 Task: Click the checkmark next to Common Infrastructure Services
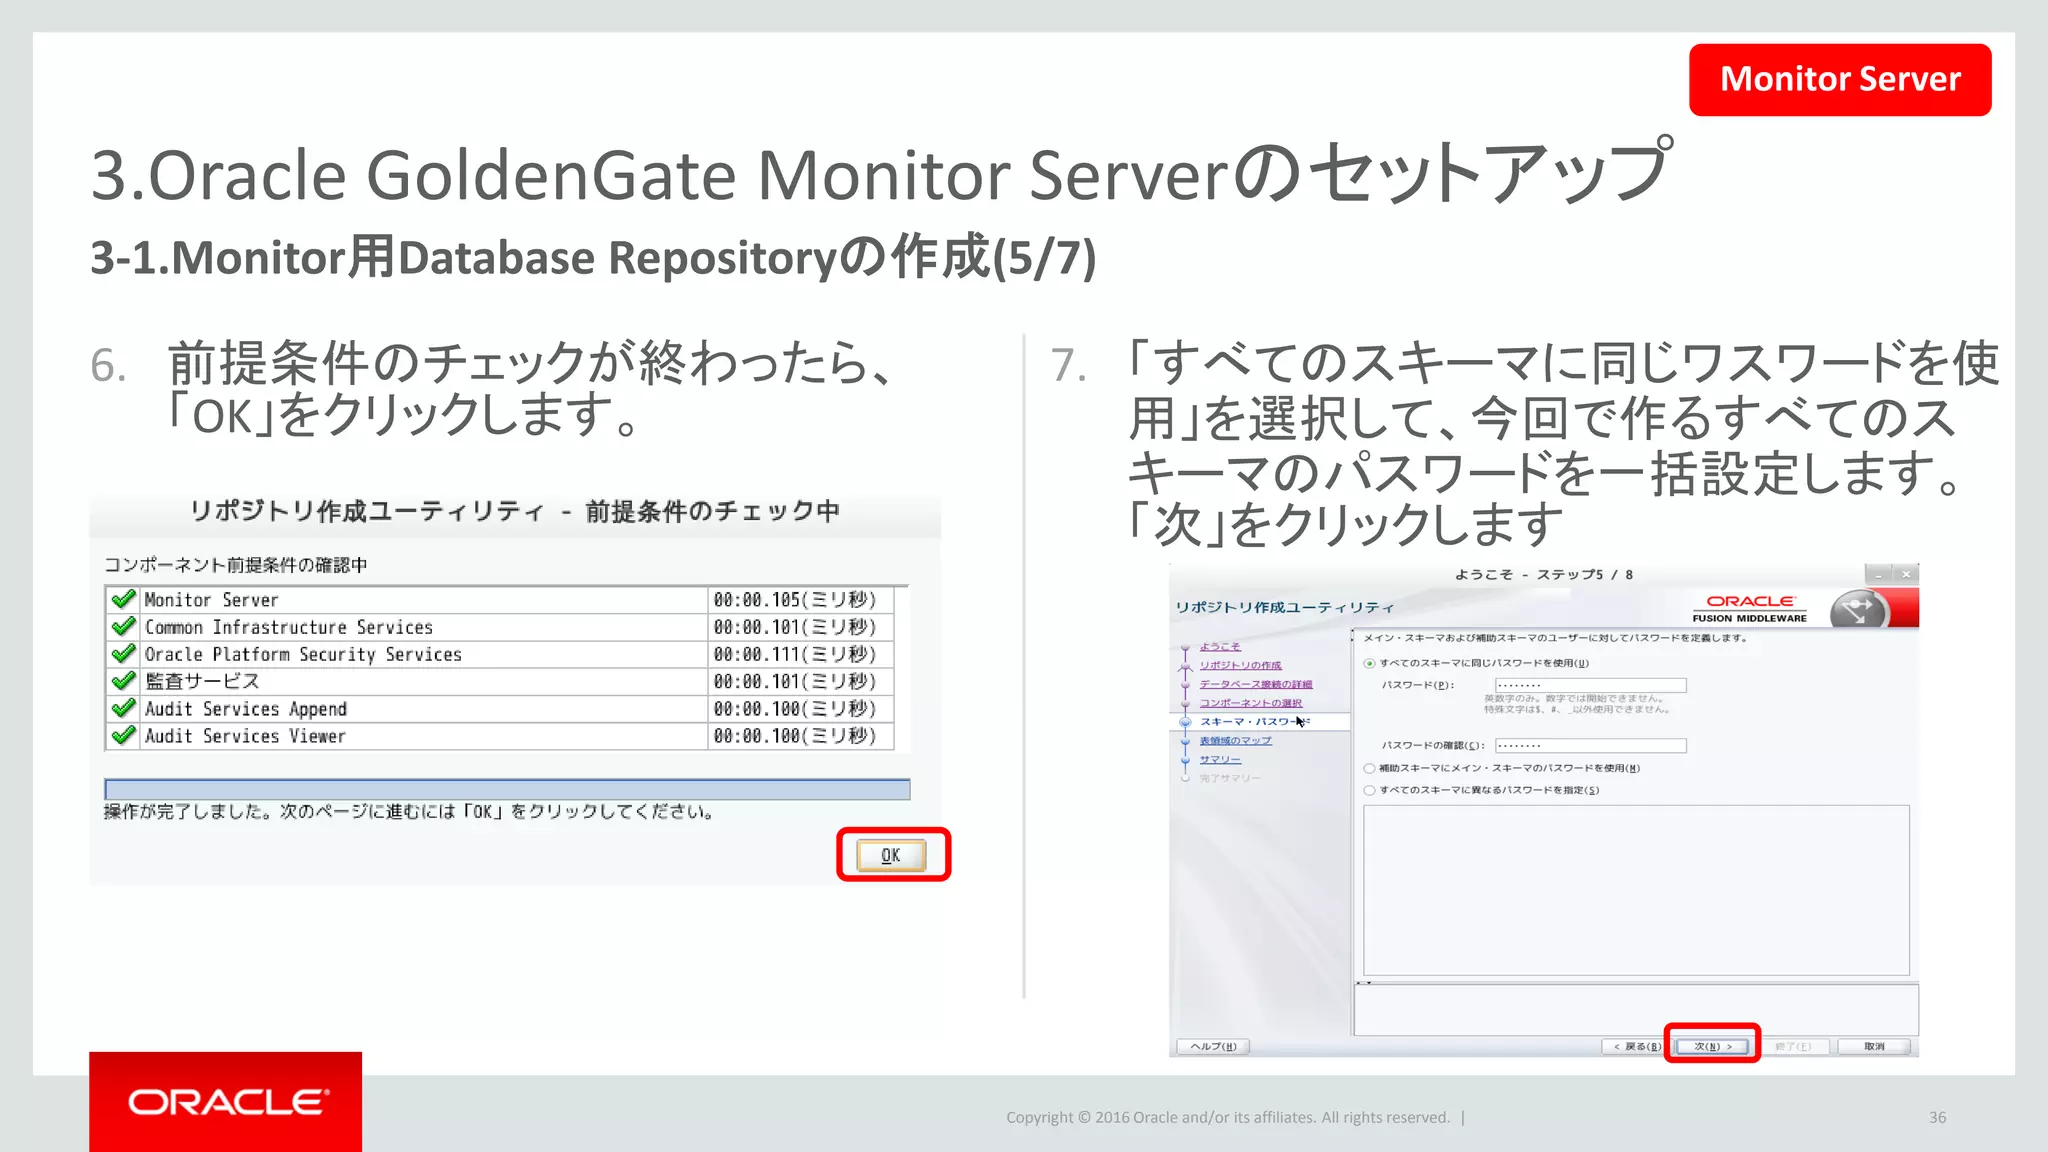(123, 627)
